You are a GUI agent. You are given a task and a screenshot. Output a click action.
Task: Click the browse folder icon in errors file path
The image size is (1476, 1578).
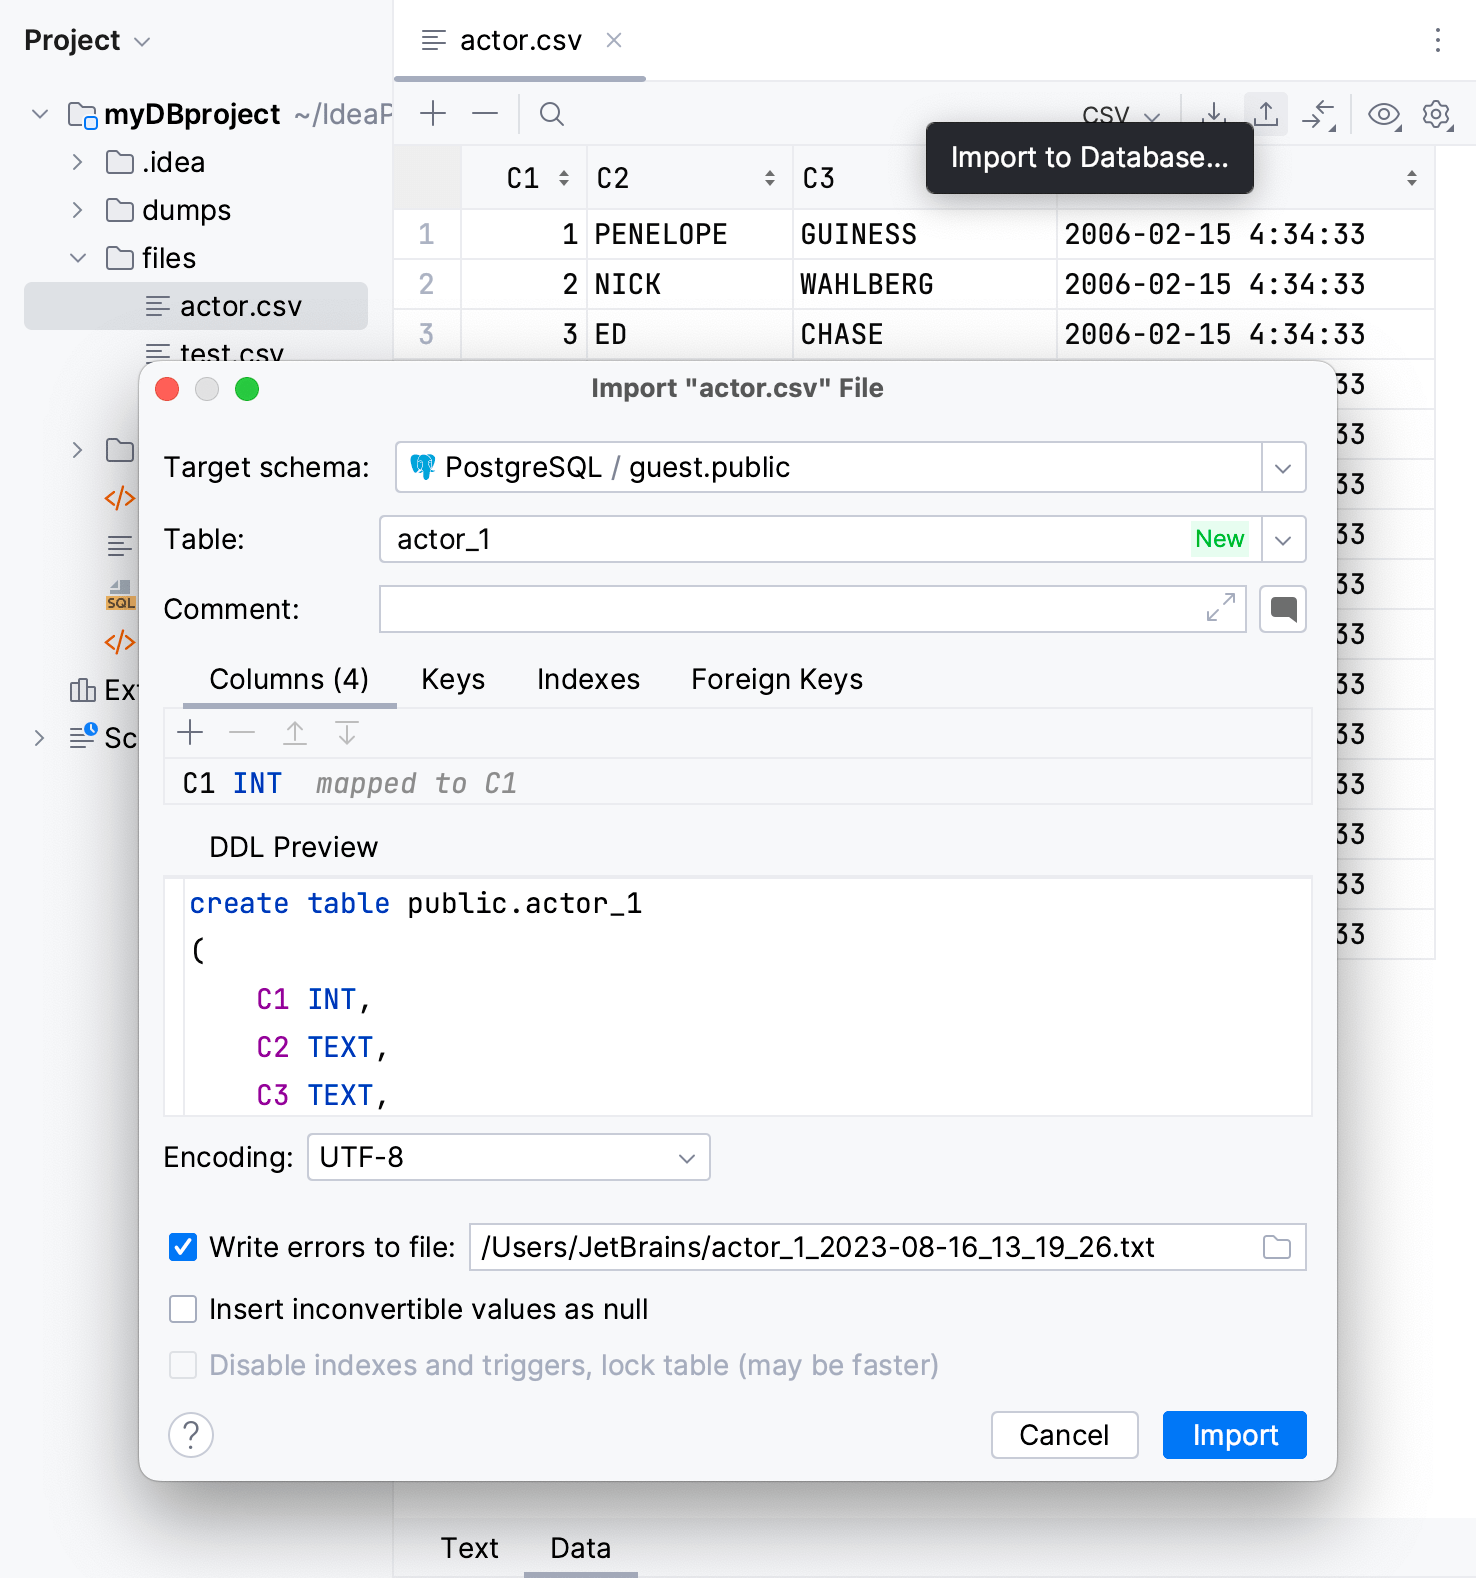[x=1277, y=1247]
